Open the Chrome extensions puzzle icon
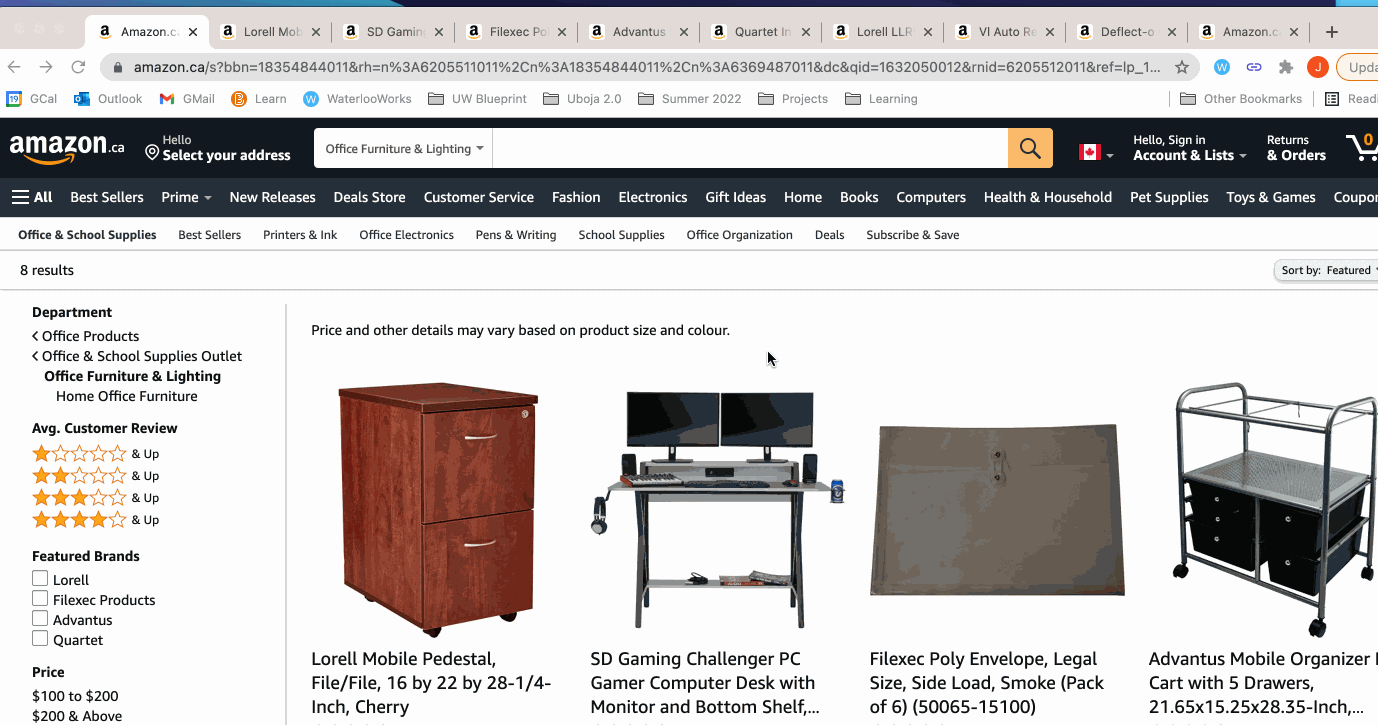Viewport: 1378px width, 725px height. coord(1286,67)
